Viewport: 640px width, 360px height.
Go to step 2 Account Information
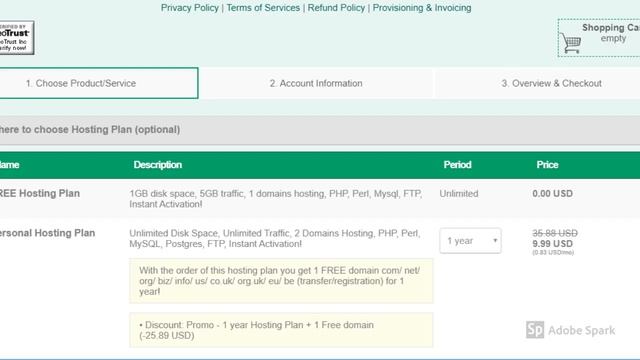point(316,83)
